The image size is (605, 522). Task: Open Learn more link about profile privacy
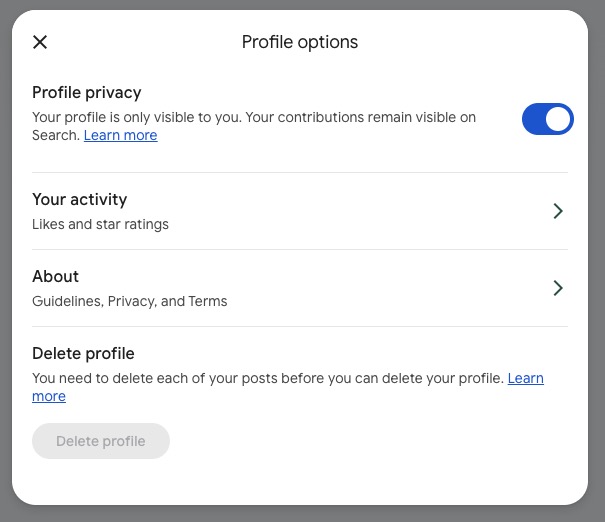[x=120, y=135]
